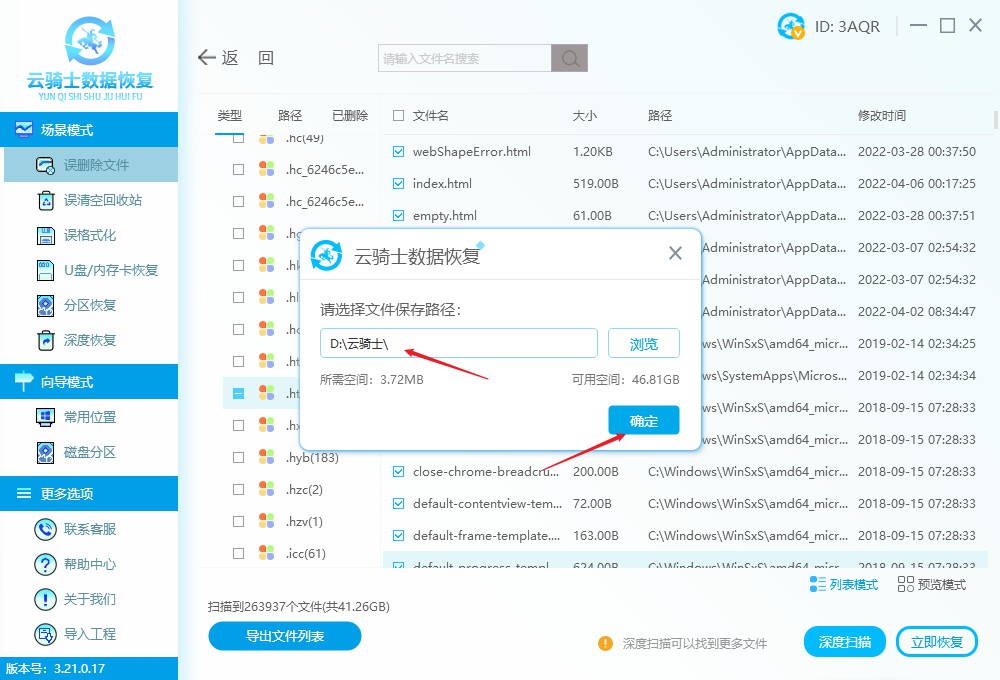Viewport: 1000px width, 680px height.
Task: Click the 2022-04-06 00:17:25 date cell
Action: click(x=916, y=184)
